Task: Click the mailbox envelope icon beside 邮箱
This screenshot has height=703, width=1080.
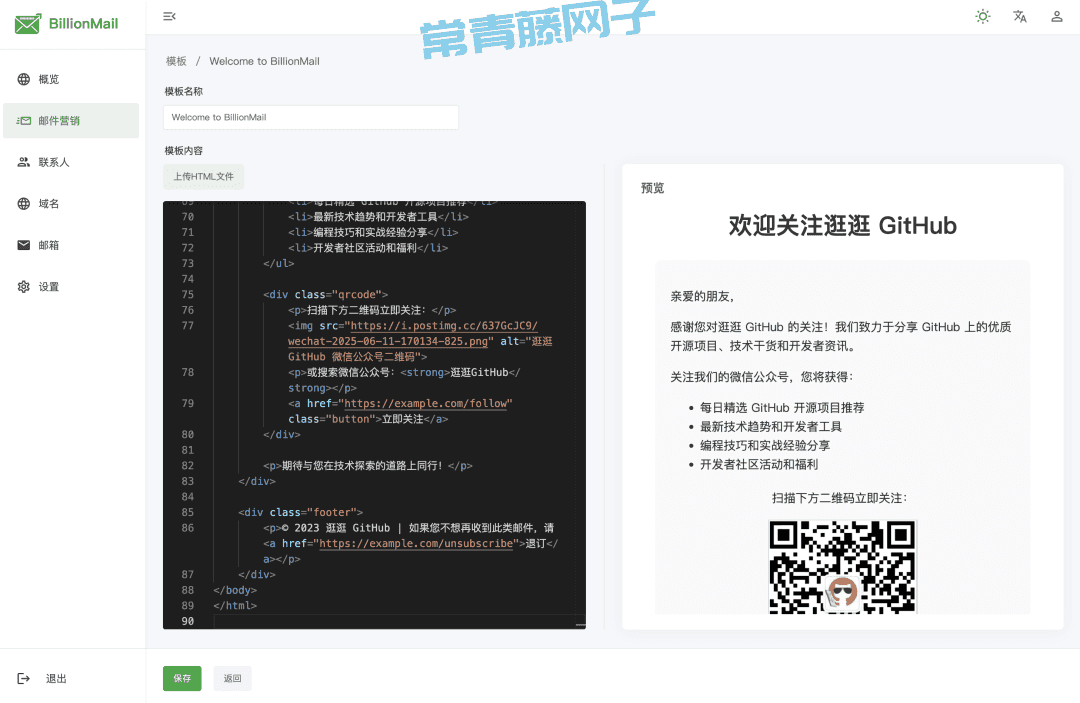Action: coord(24,245)
